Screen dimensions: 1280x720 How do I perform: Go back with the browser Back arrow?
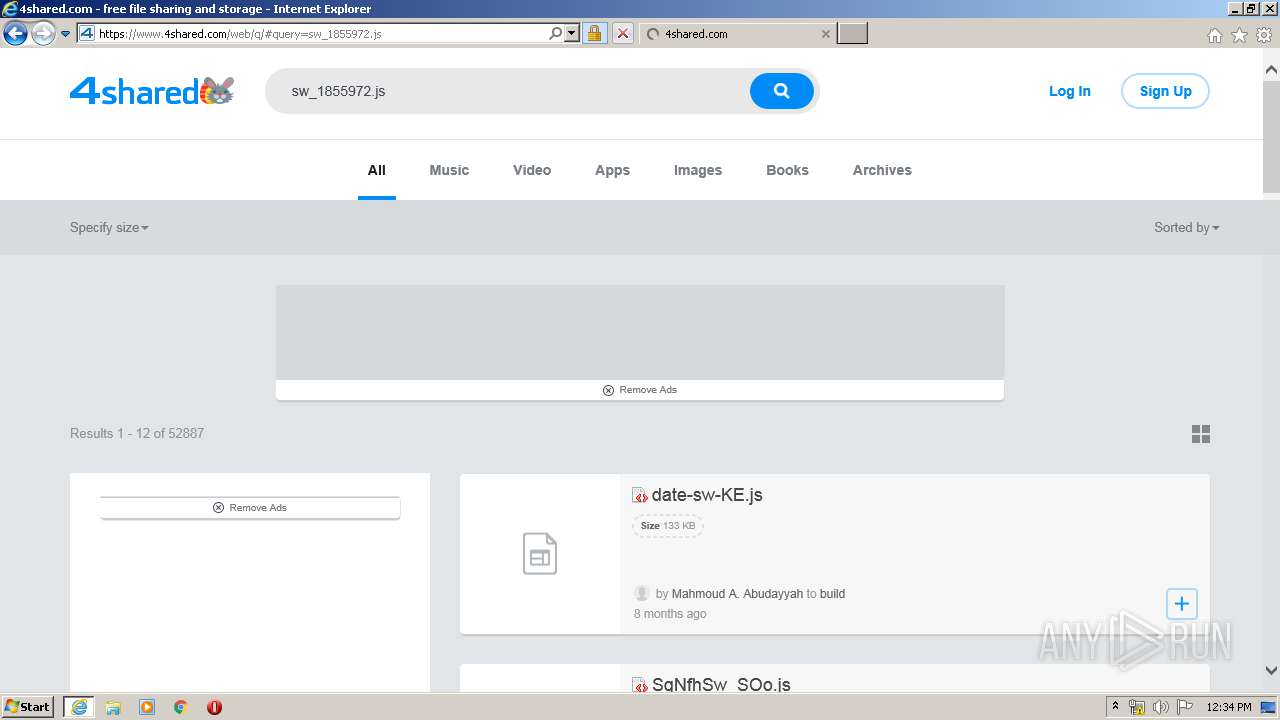point(15,34)
